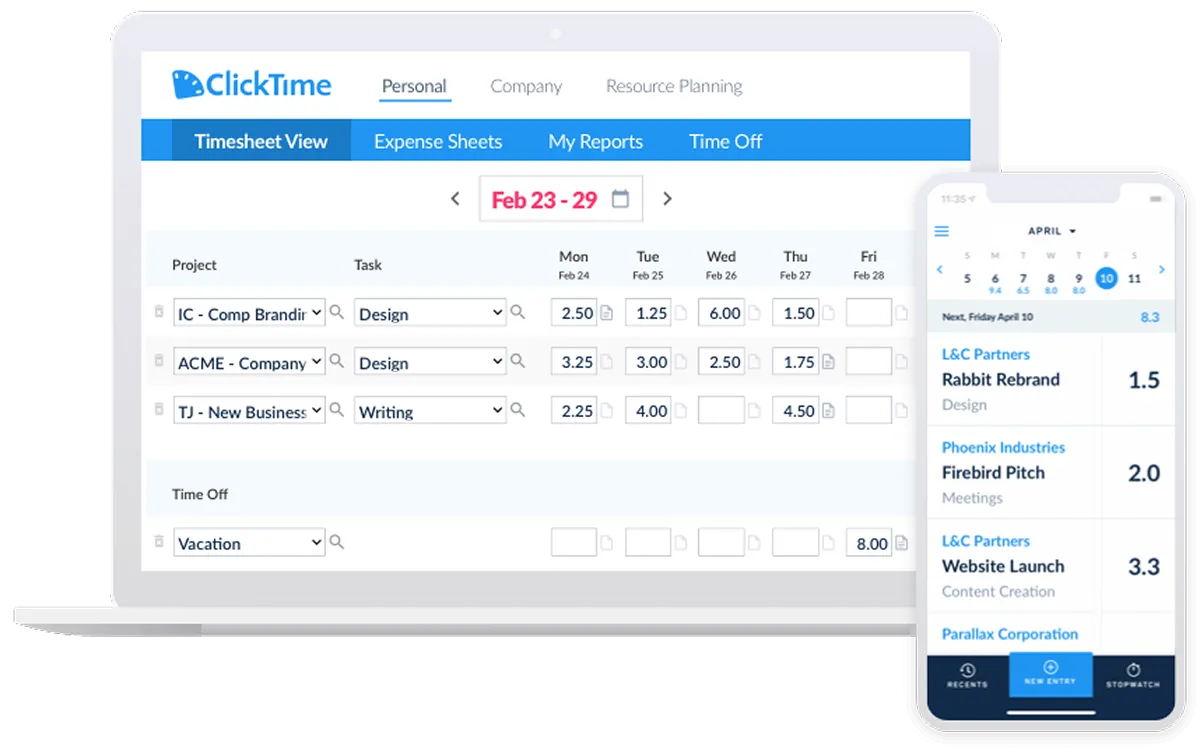Click the Wednesday 6.00 hours field
The image size is (1200, 749).
[x=721, y=313]
